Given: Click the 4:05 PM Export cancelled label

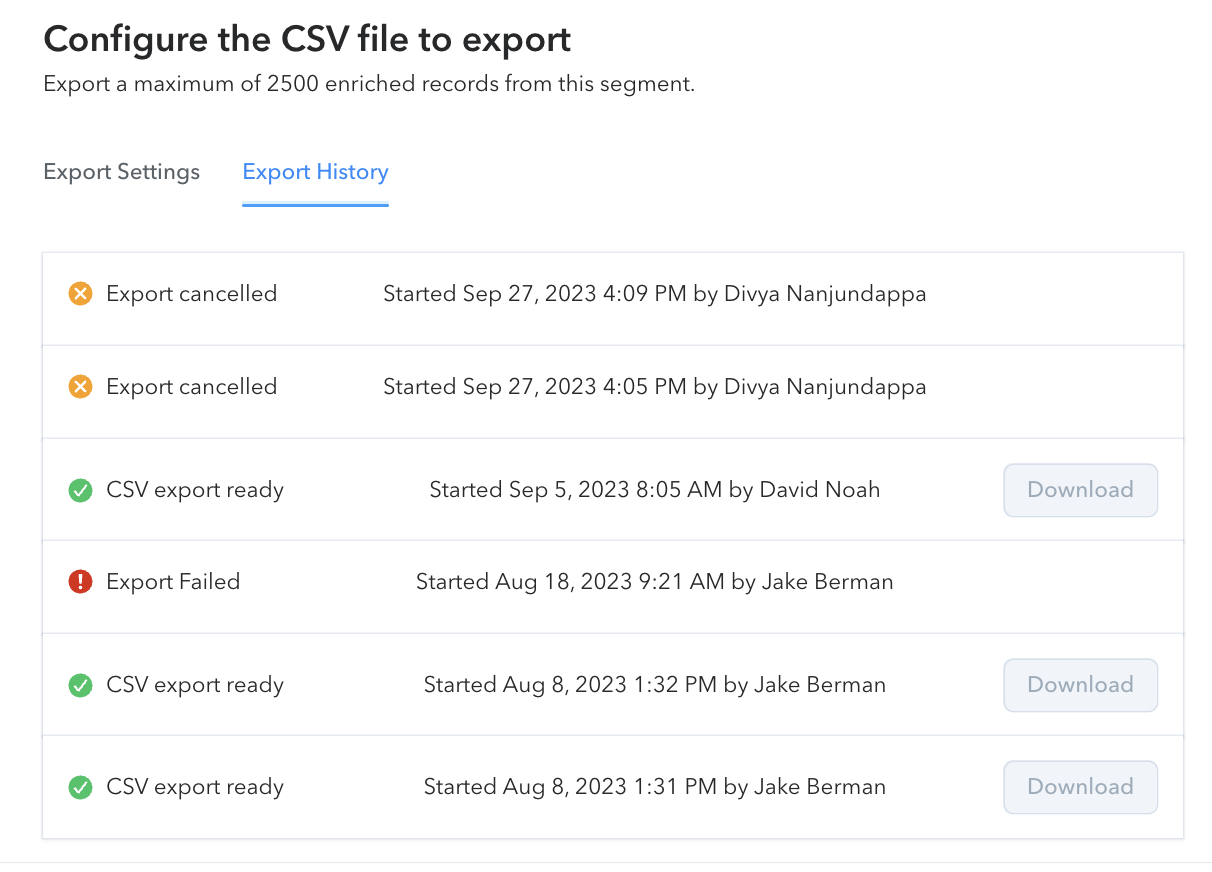Looking at the screenshot, I should [x=191, y=387].
